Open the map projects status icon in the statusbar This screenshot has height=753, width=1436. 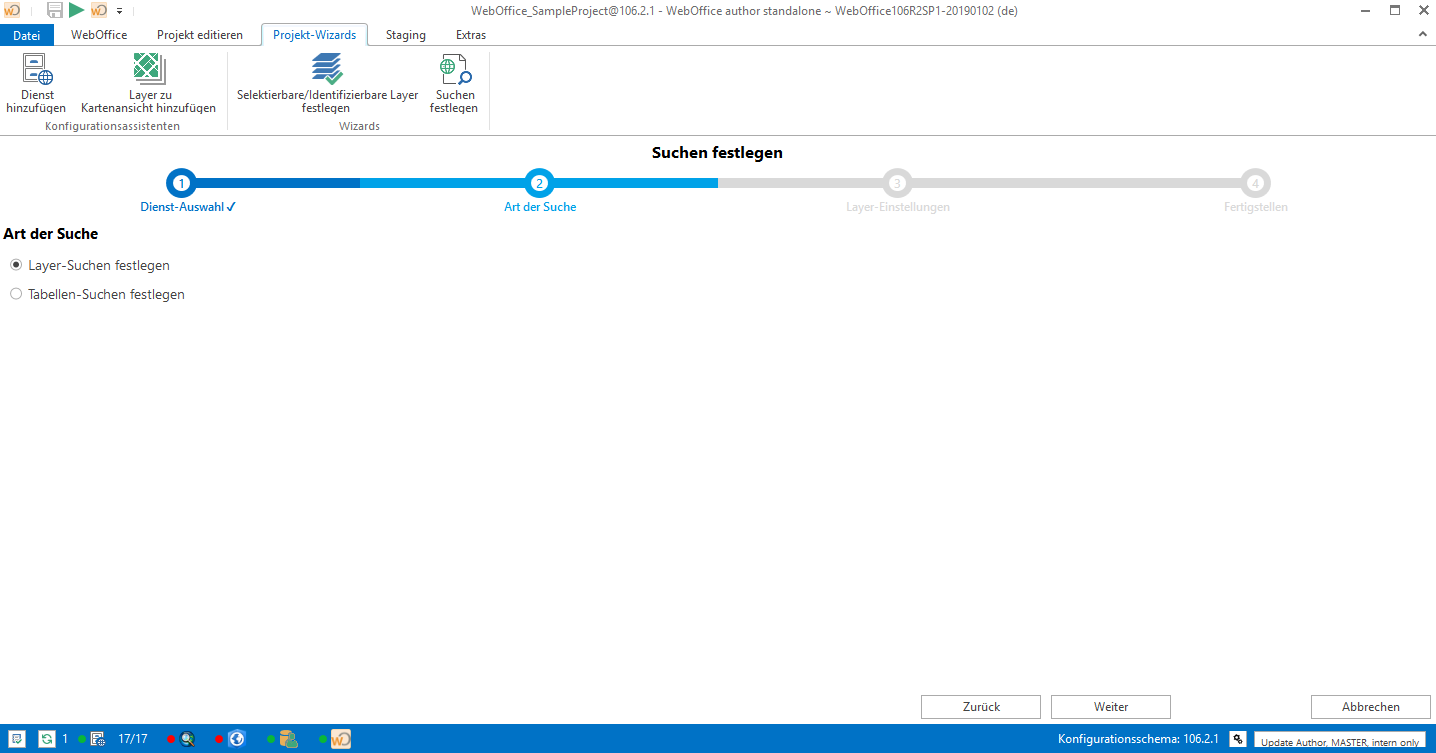coord(97,739)
